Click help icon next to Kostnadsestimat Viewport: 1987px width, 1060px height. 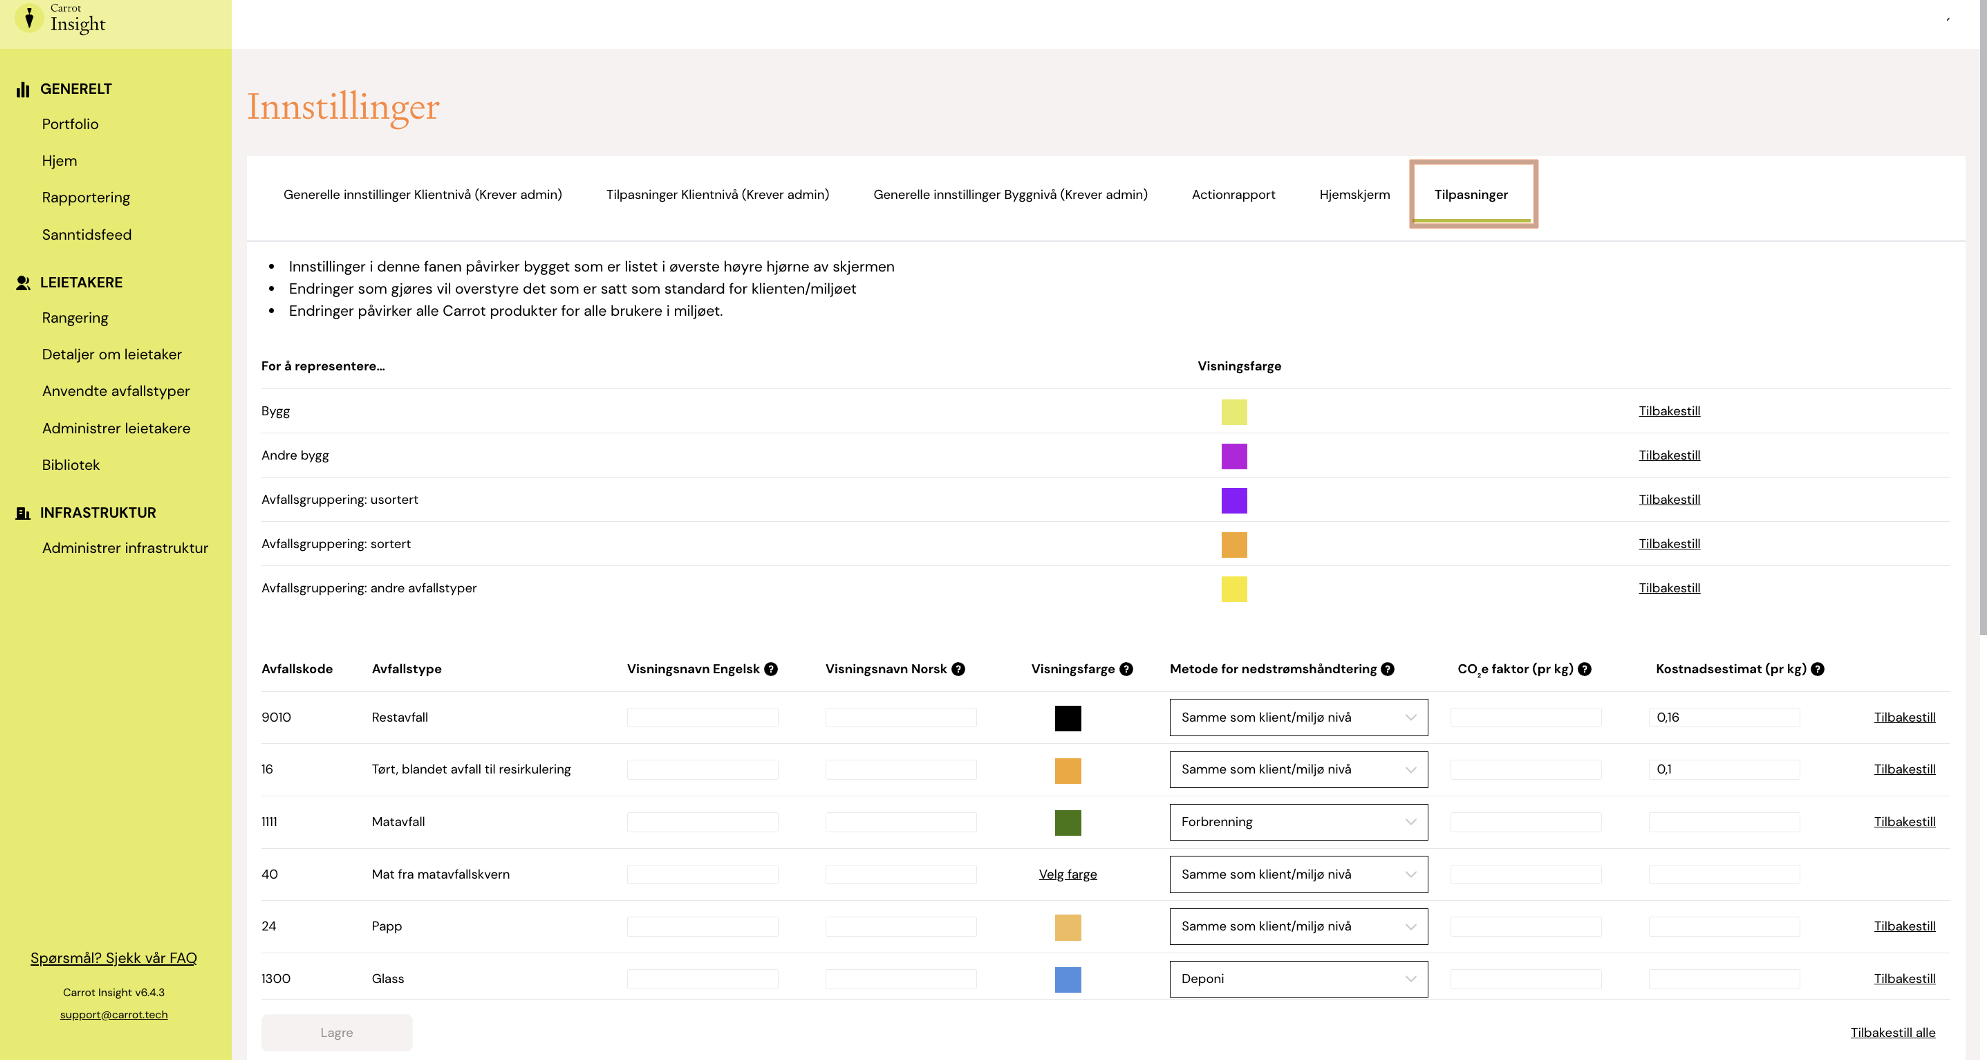pyautogui.click(x=1818, y=669)
